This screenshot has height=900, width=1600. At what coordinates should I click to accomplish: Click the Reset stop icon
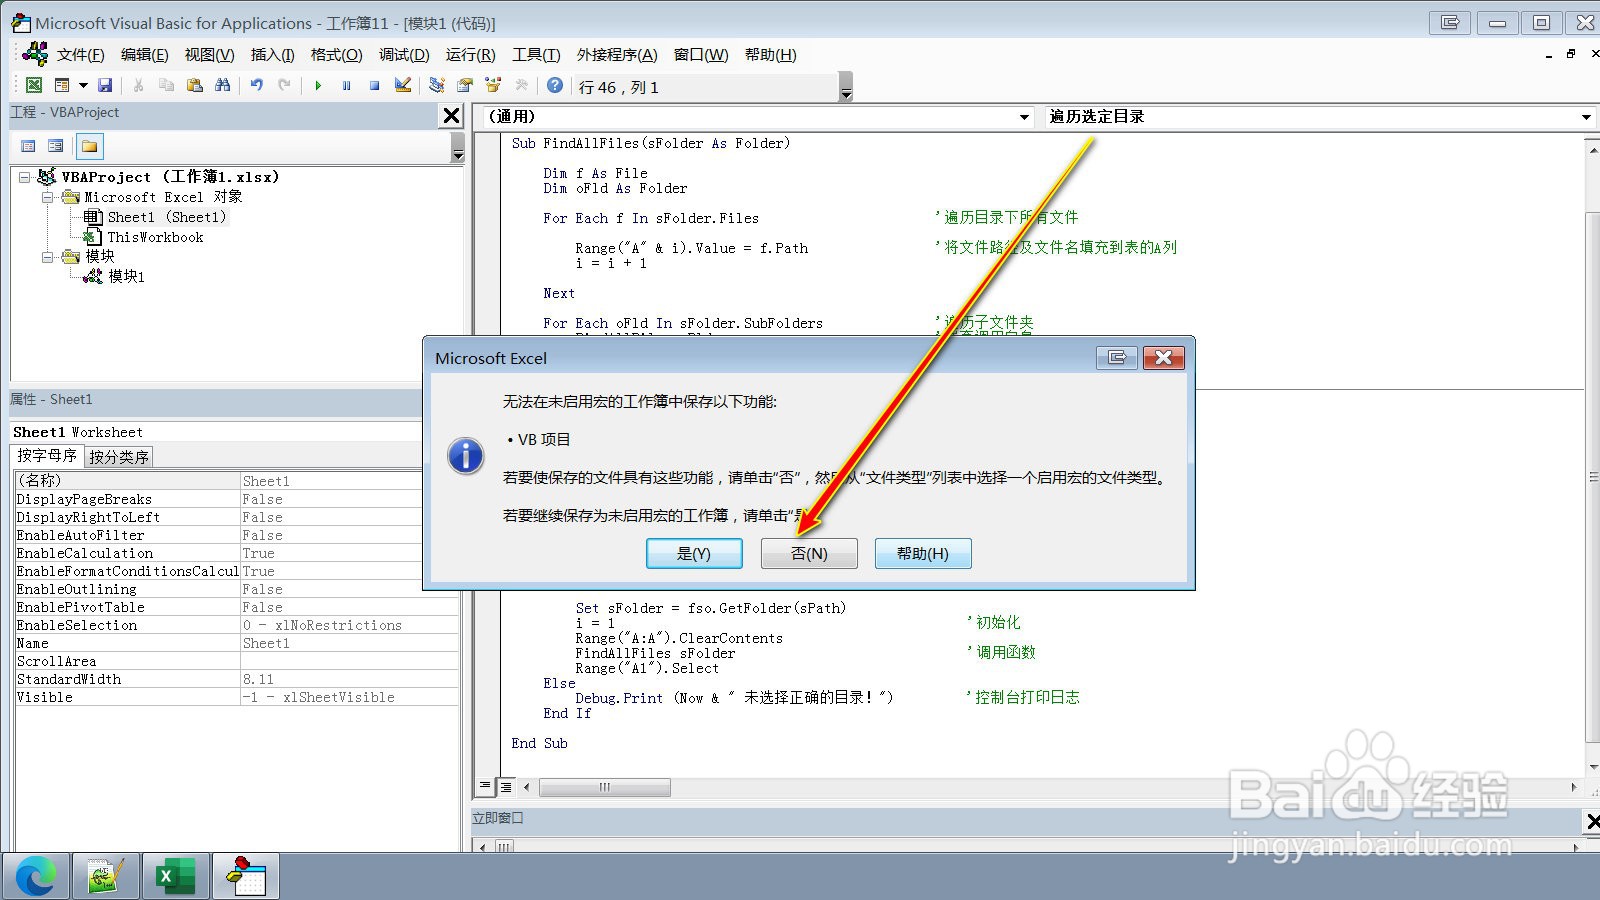click(x=374, y=86)
